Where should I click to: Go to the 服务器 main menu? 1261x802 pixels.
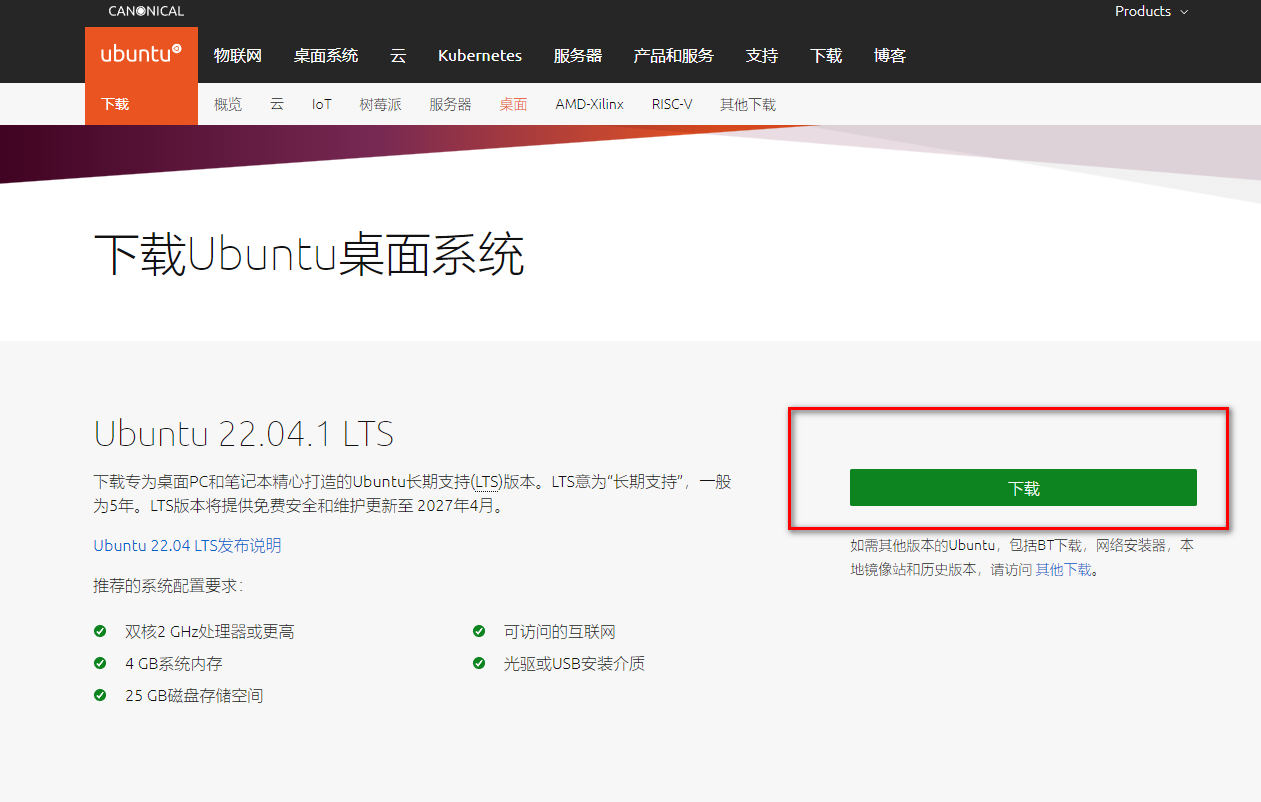pyautogui.click(x=578, y=55)
